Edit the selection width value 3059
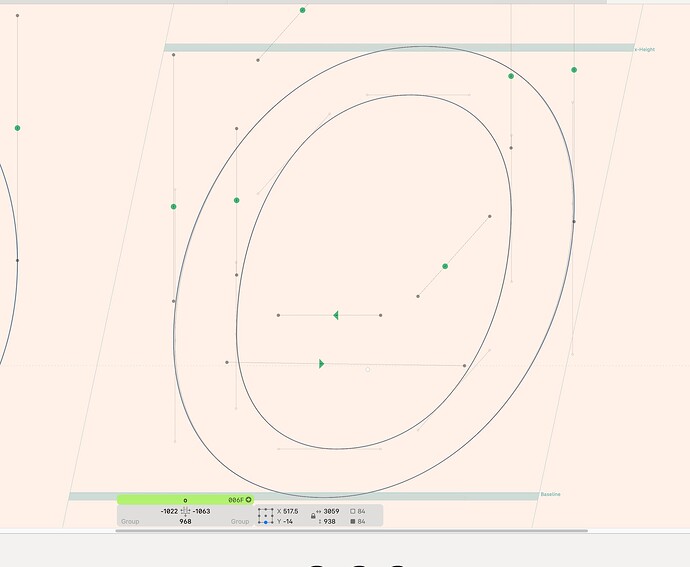Viewport: 690px width, 567px height. (331, 511)
